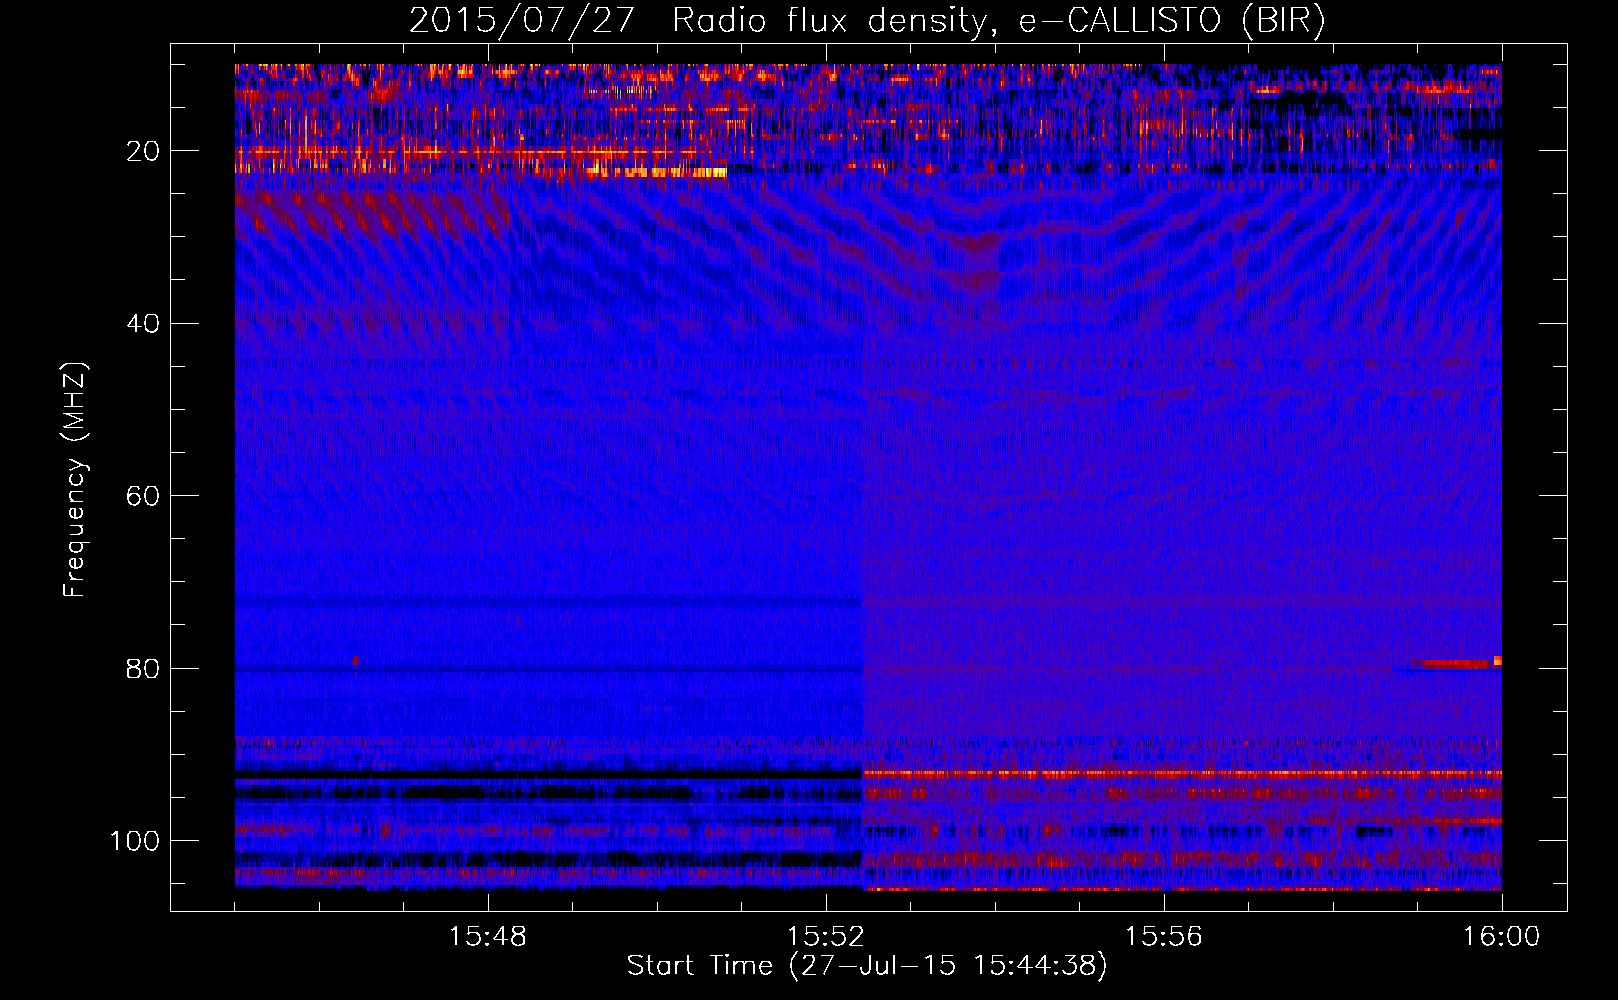Screen dimensions: 1618x1000
Task: Click the plot title "2015/07/27 Radio flux density, e-CALLISTO (BIR)"
Action: (x=867, y=20)
